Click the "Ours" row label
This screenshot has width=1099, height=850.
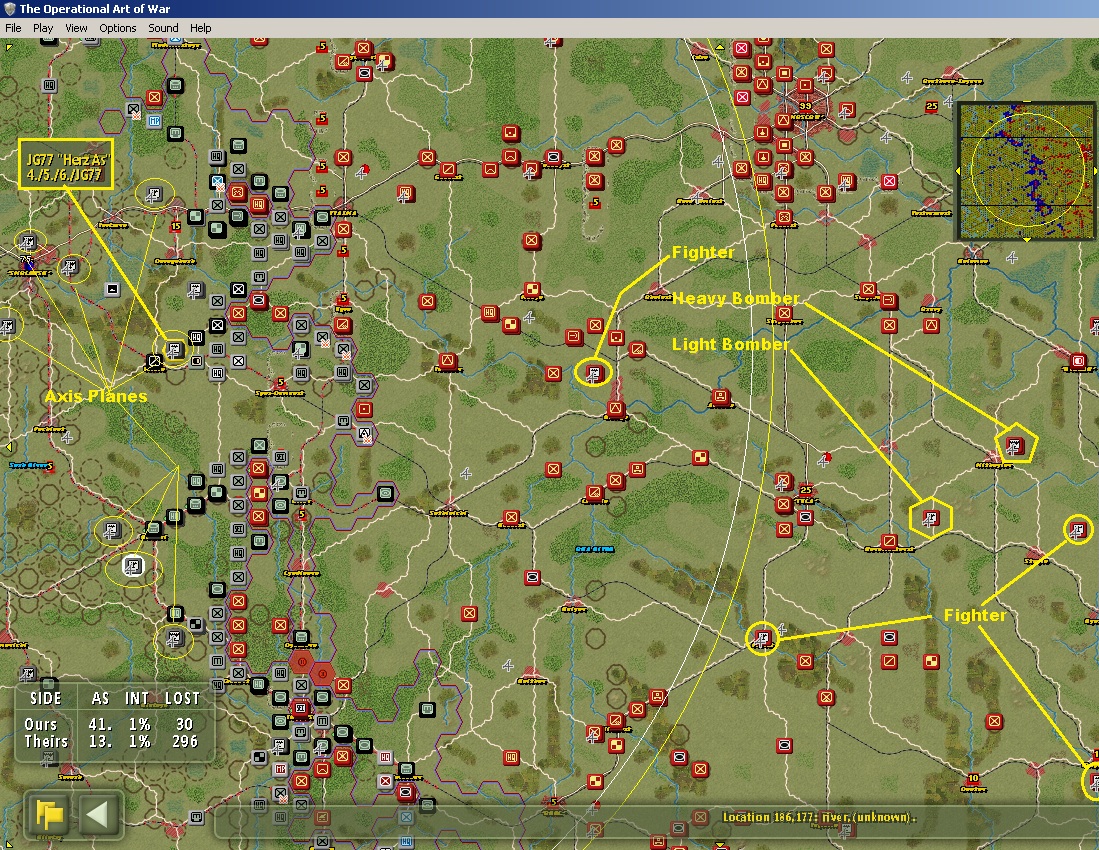coord(41,724)
